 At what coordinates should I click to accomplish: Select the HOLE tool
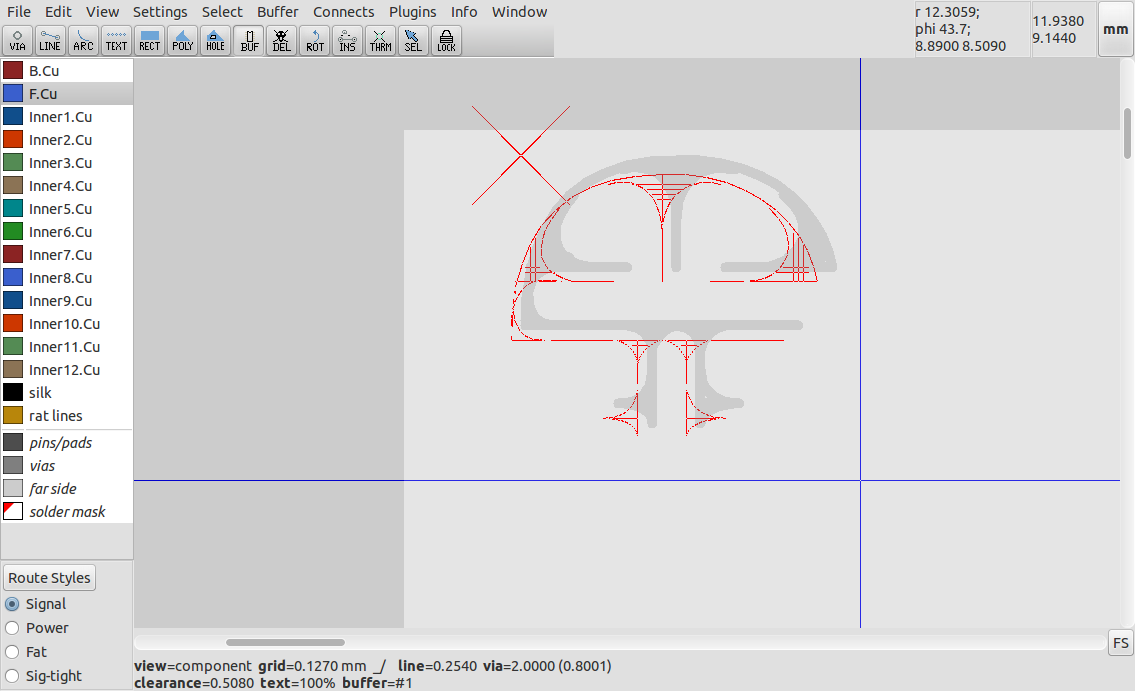(215, 40)
